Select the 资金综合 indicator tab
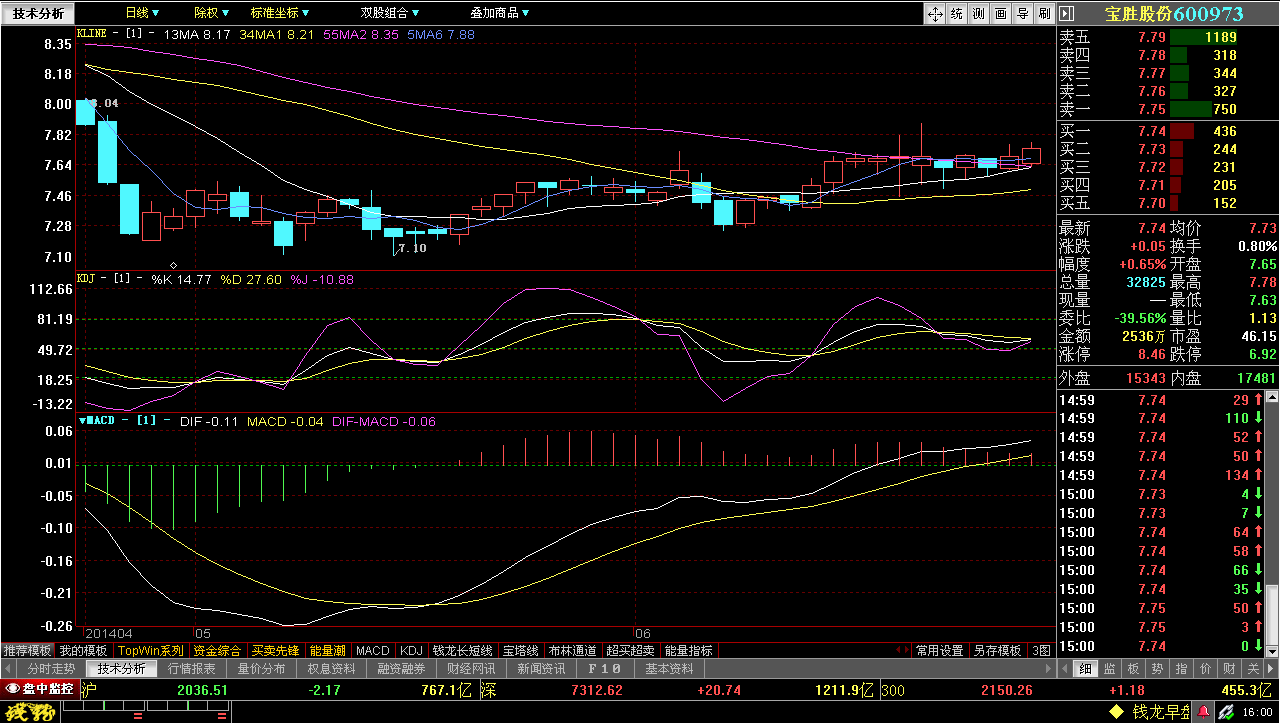The width and height of the screenshot is (1280, 723). tap(217, 650)
